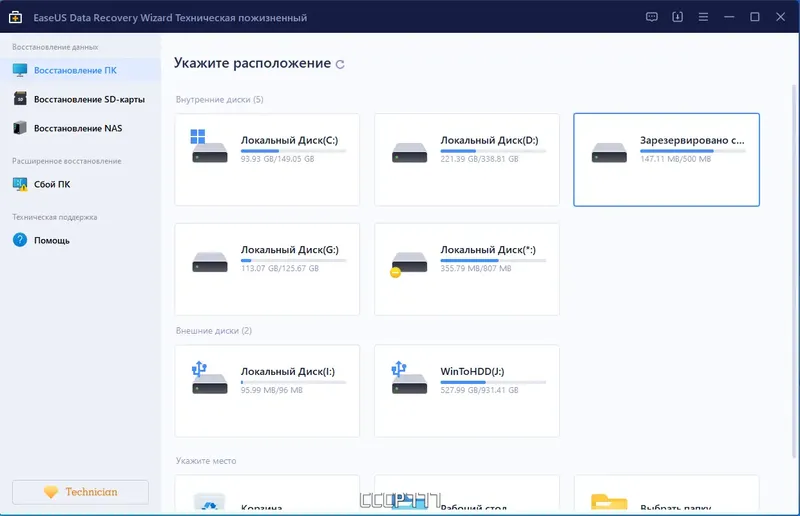Close the EaseUS window
Image resolution: width=800 pixels, height=516 pixels.
781,17
